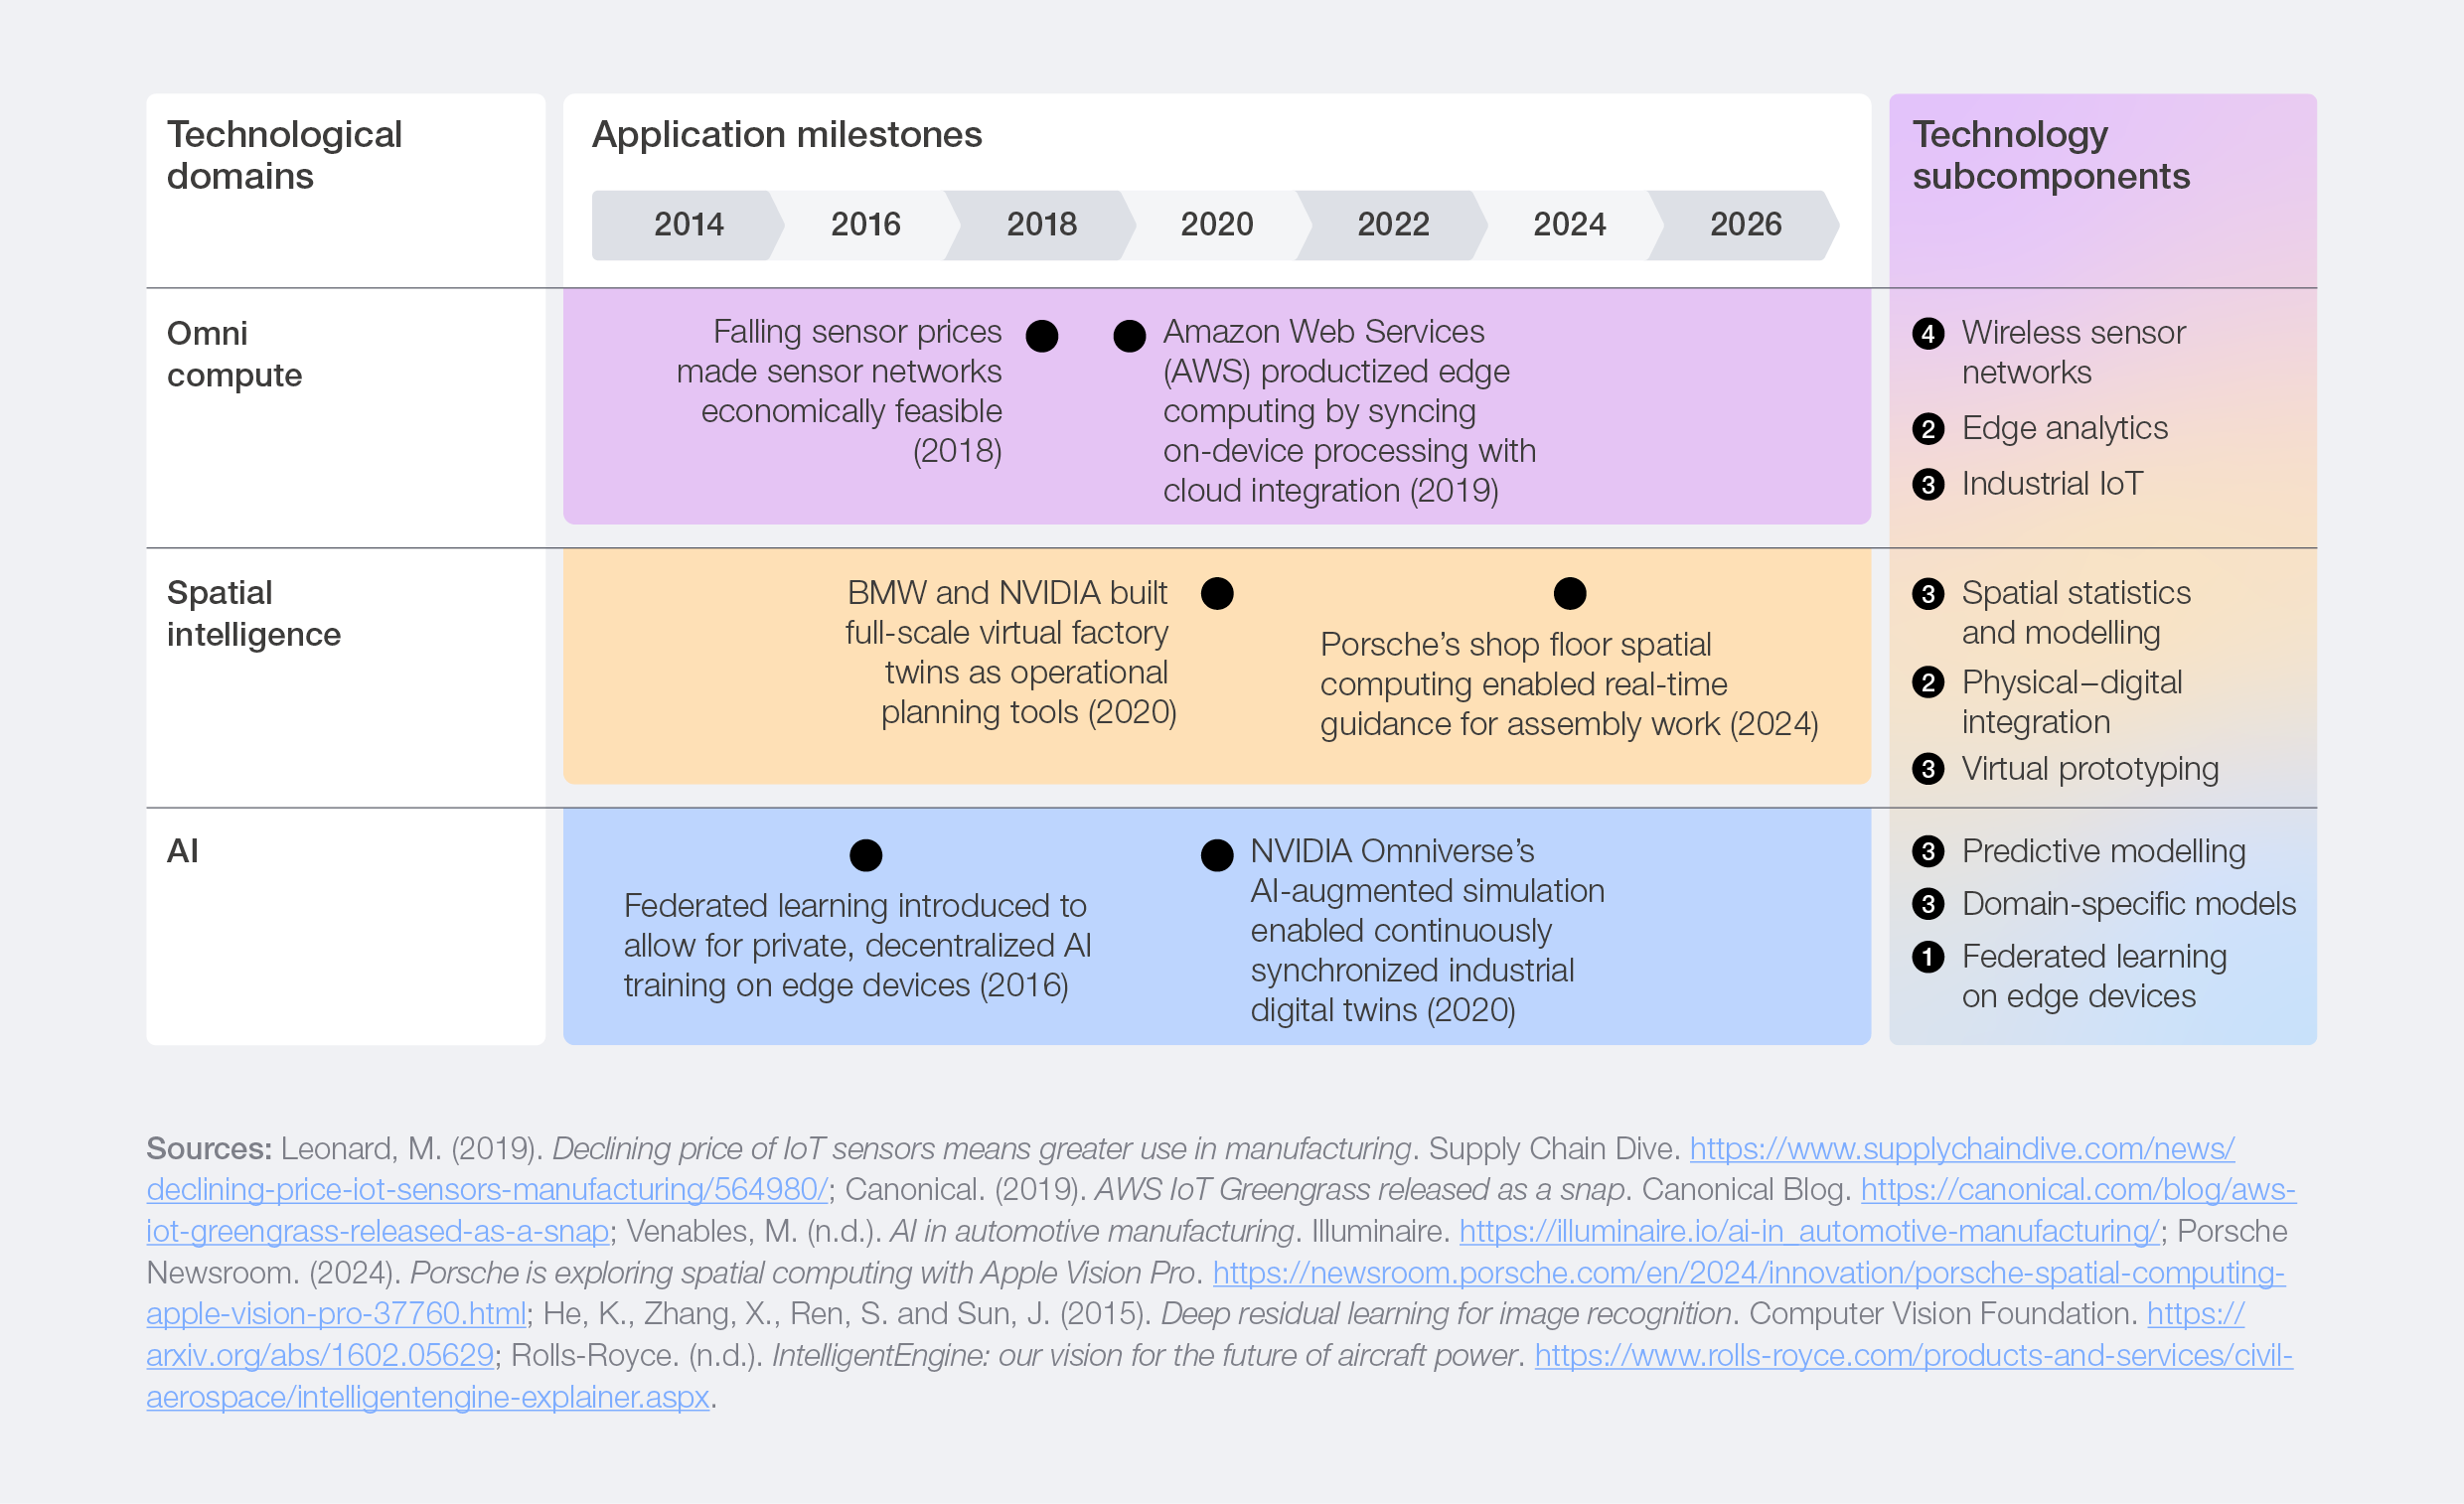This screenshot has width=2464, height=1504.
Task: Open the supplychaindive.com source link
Action: pos(1961,1148)
